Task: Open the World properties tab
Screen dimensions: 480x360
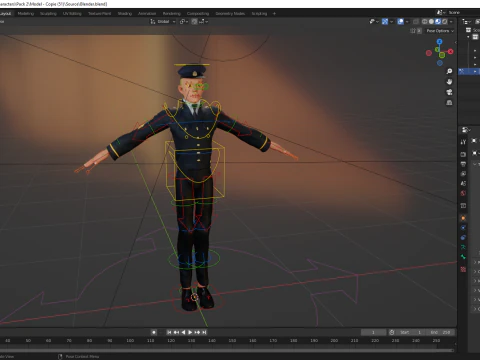Action: tap(463, 193)
